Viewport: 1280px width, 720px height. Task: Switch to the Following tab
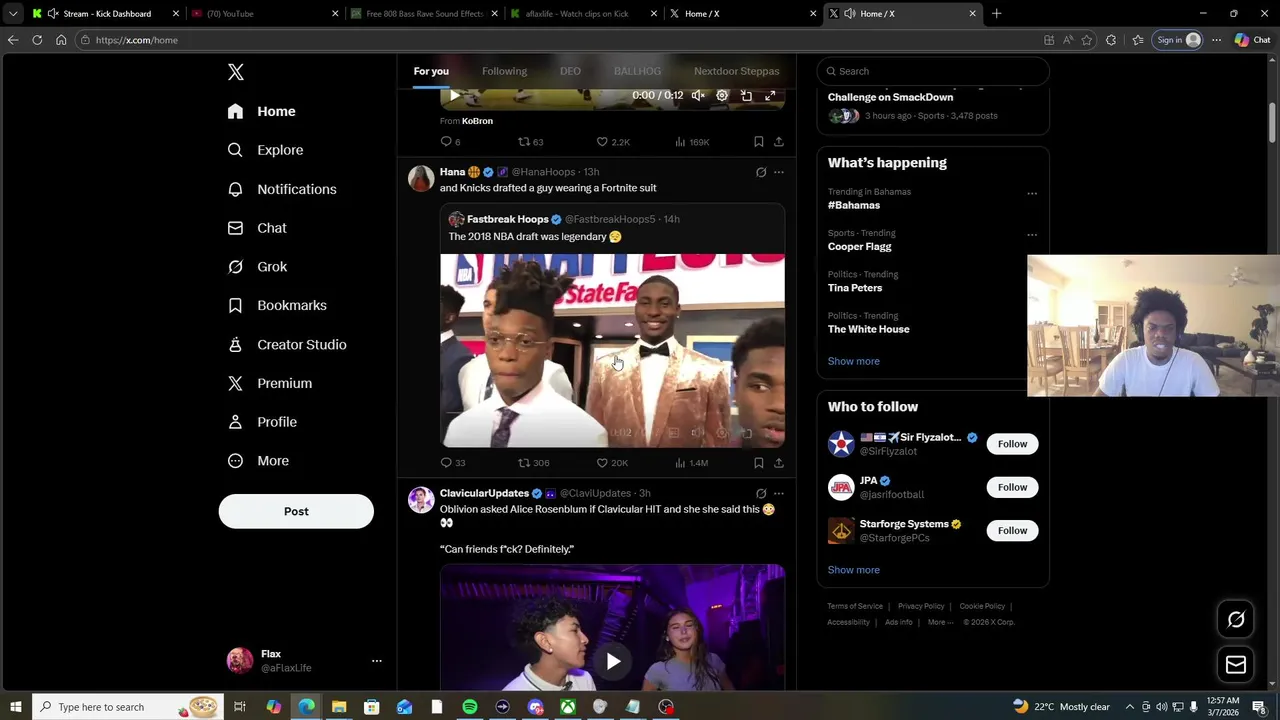pyautogui.click(x=504, y=71)
